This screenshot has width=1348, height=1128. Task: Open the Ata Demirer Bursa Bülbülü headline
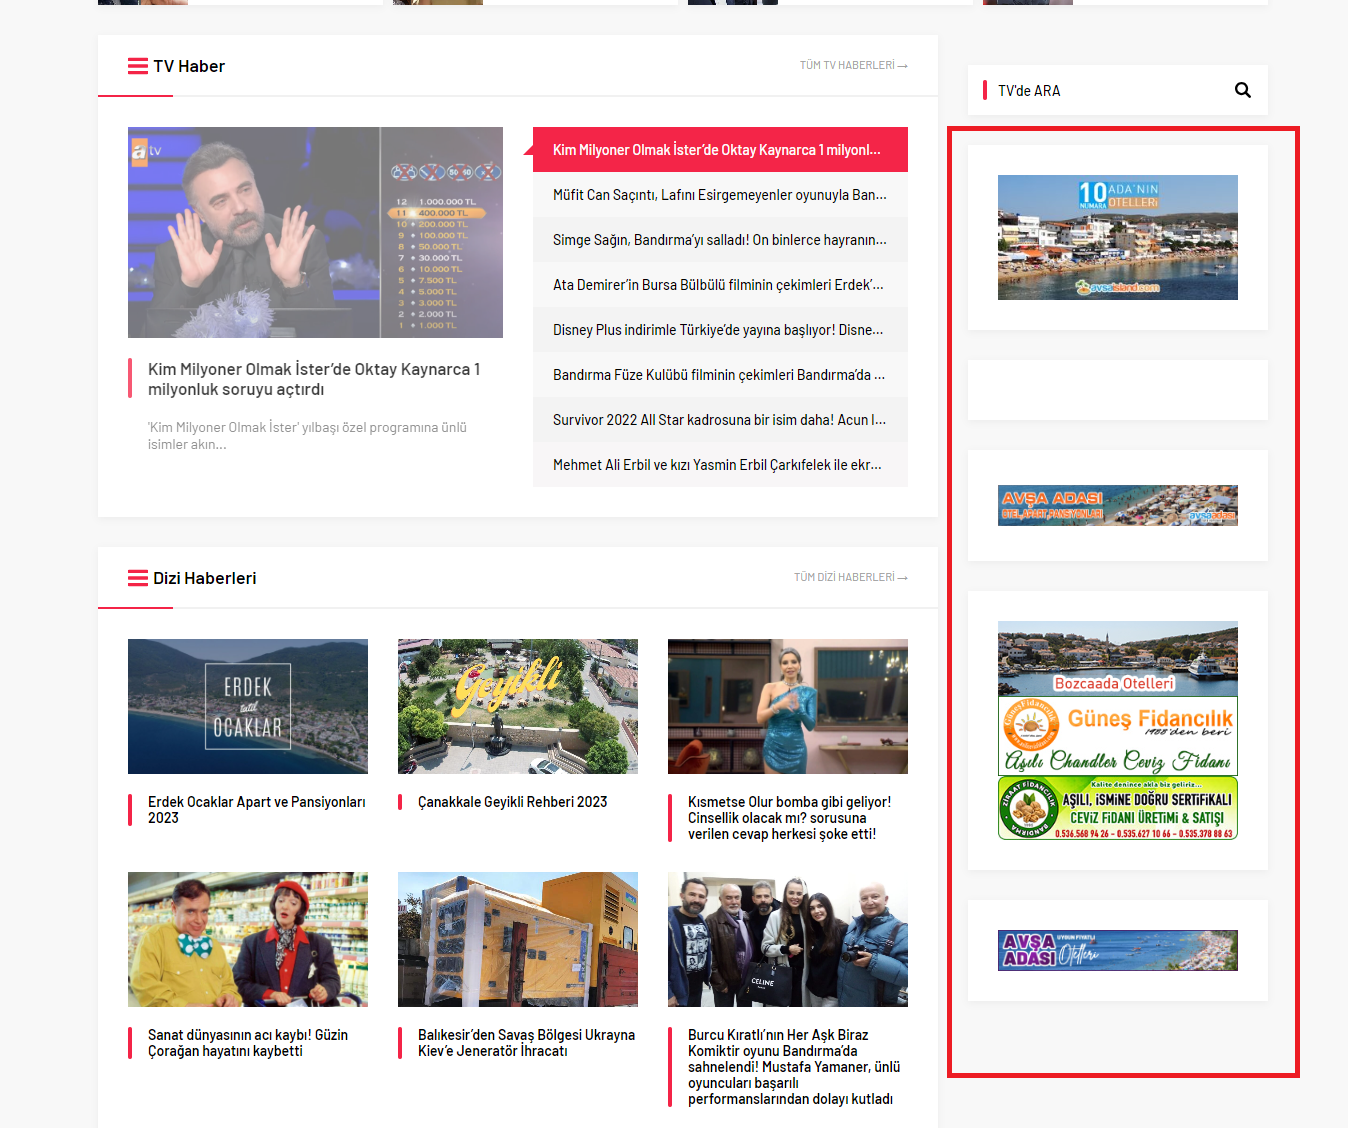click(x=719, y=285)
